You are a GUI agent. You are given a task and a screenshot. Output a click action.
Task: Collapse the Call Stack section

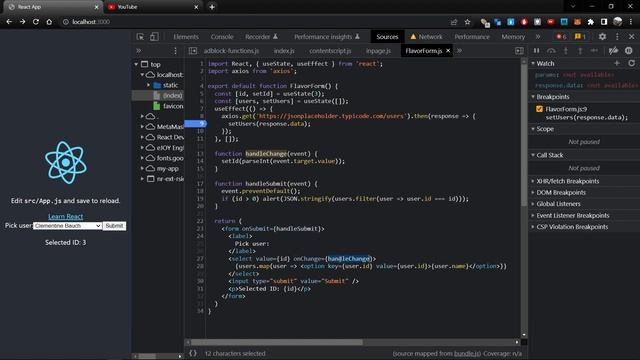tap(533, 155)
